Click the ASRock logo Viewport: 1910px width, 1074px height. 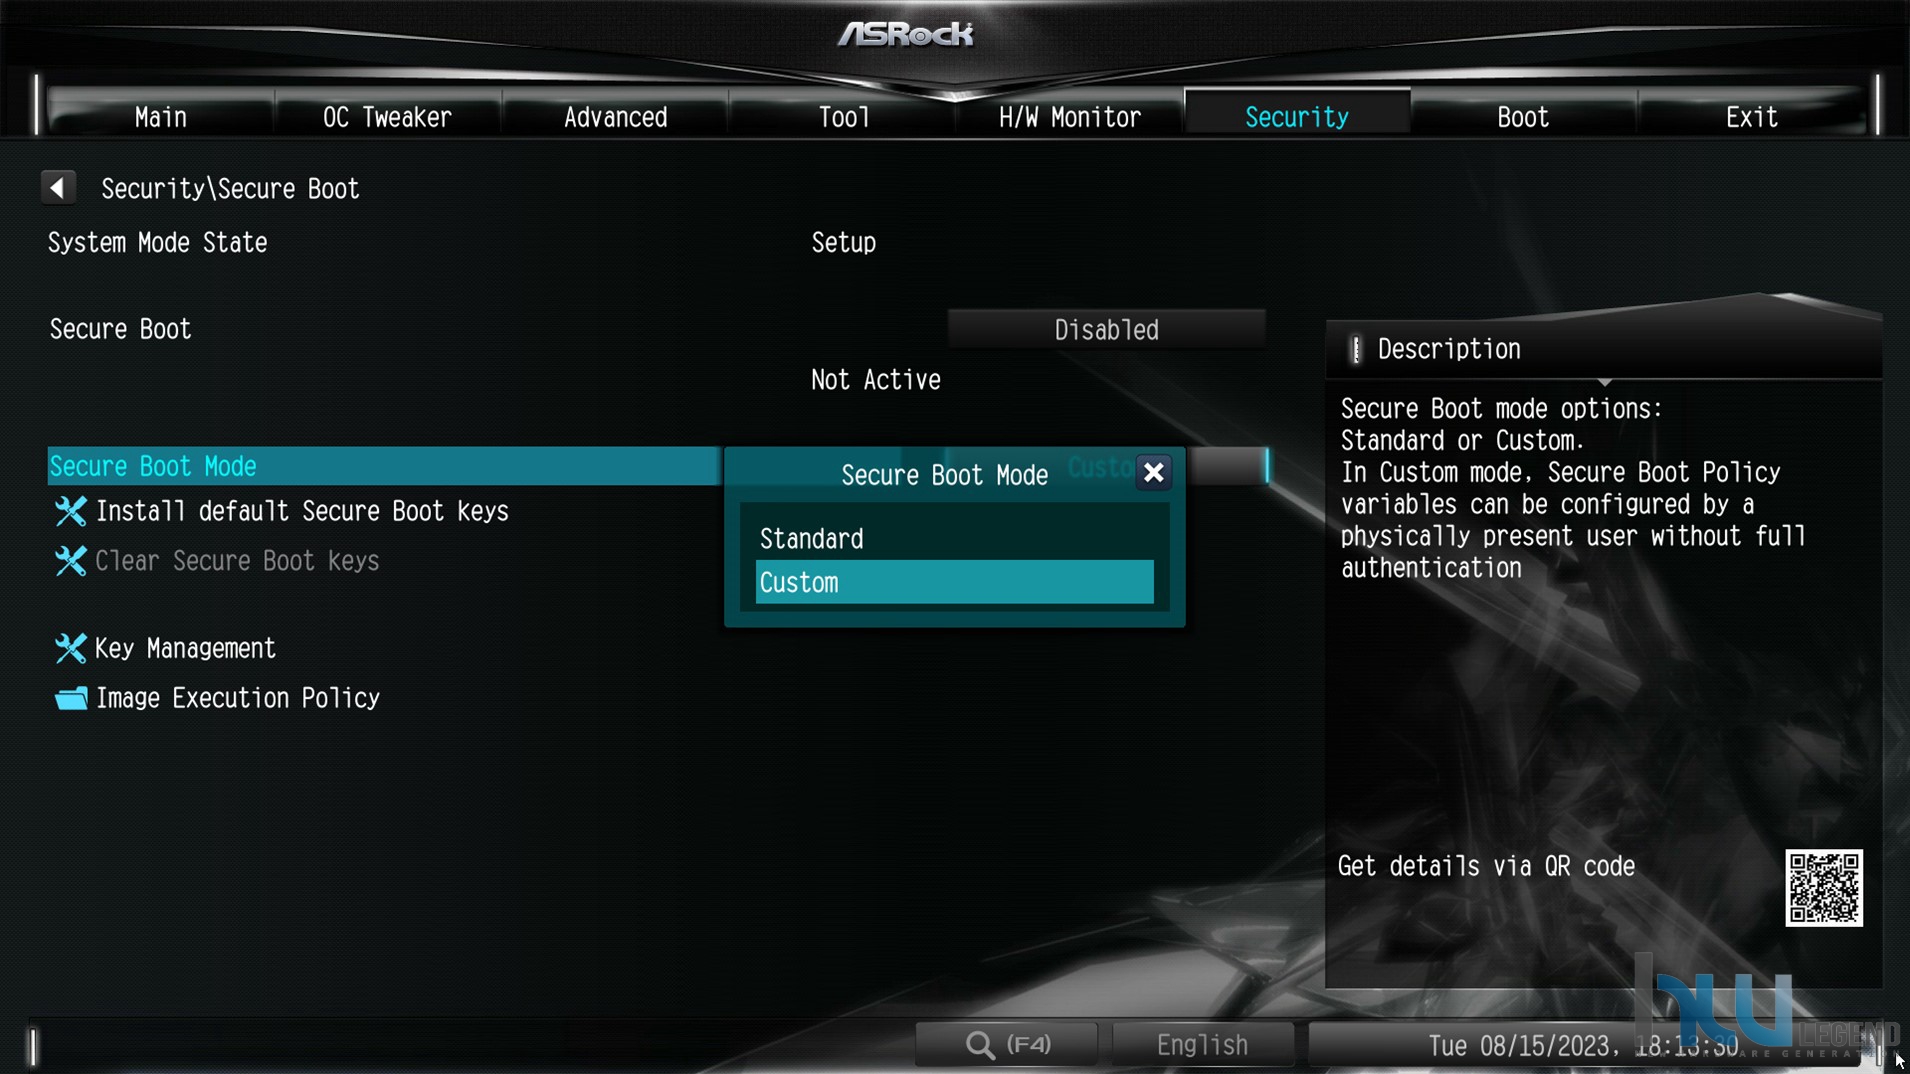click(x=905, y=34)
